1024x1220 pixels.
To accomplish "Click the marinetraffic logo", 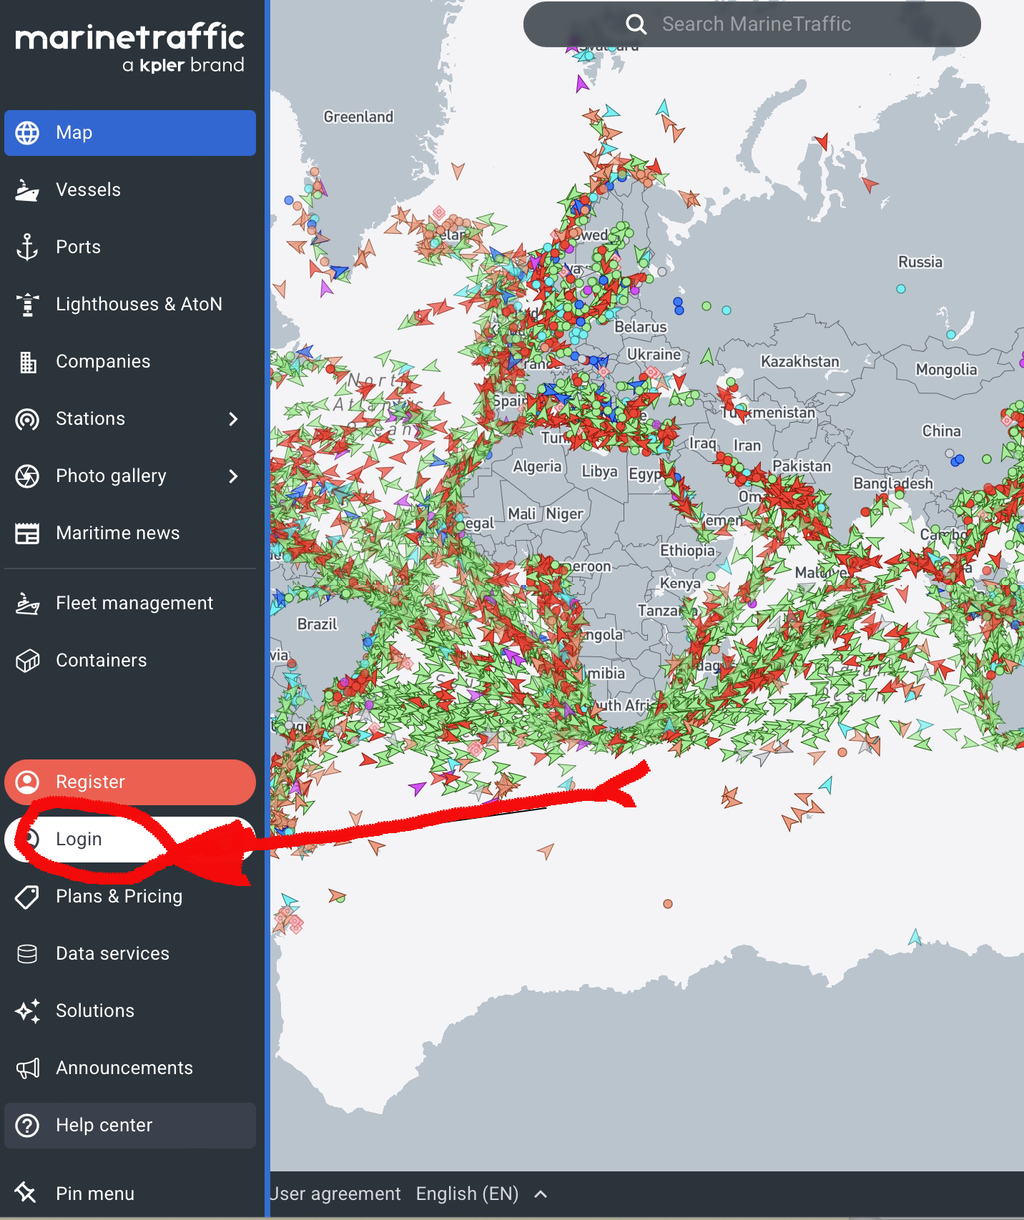I will tap(130, 49).
